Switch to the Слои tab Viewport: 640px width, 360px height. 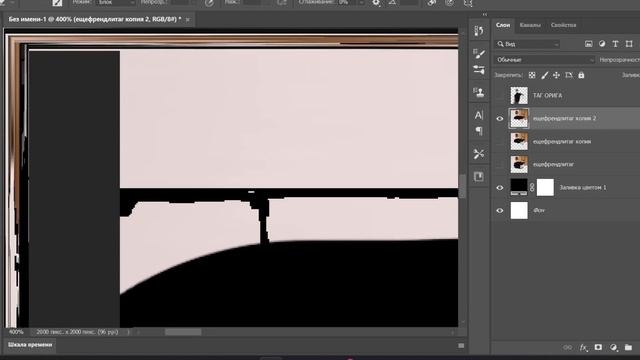(503, 25)
